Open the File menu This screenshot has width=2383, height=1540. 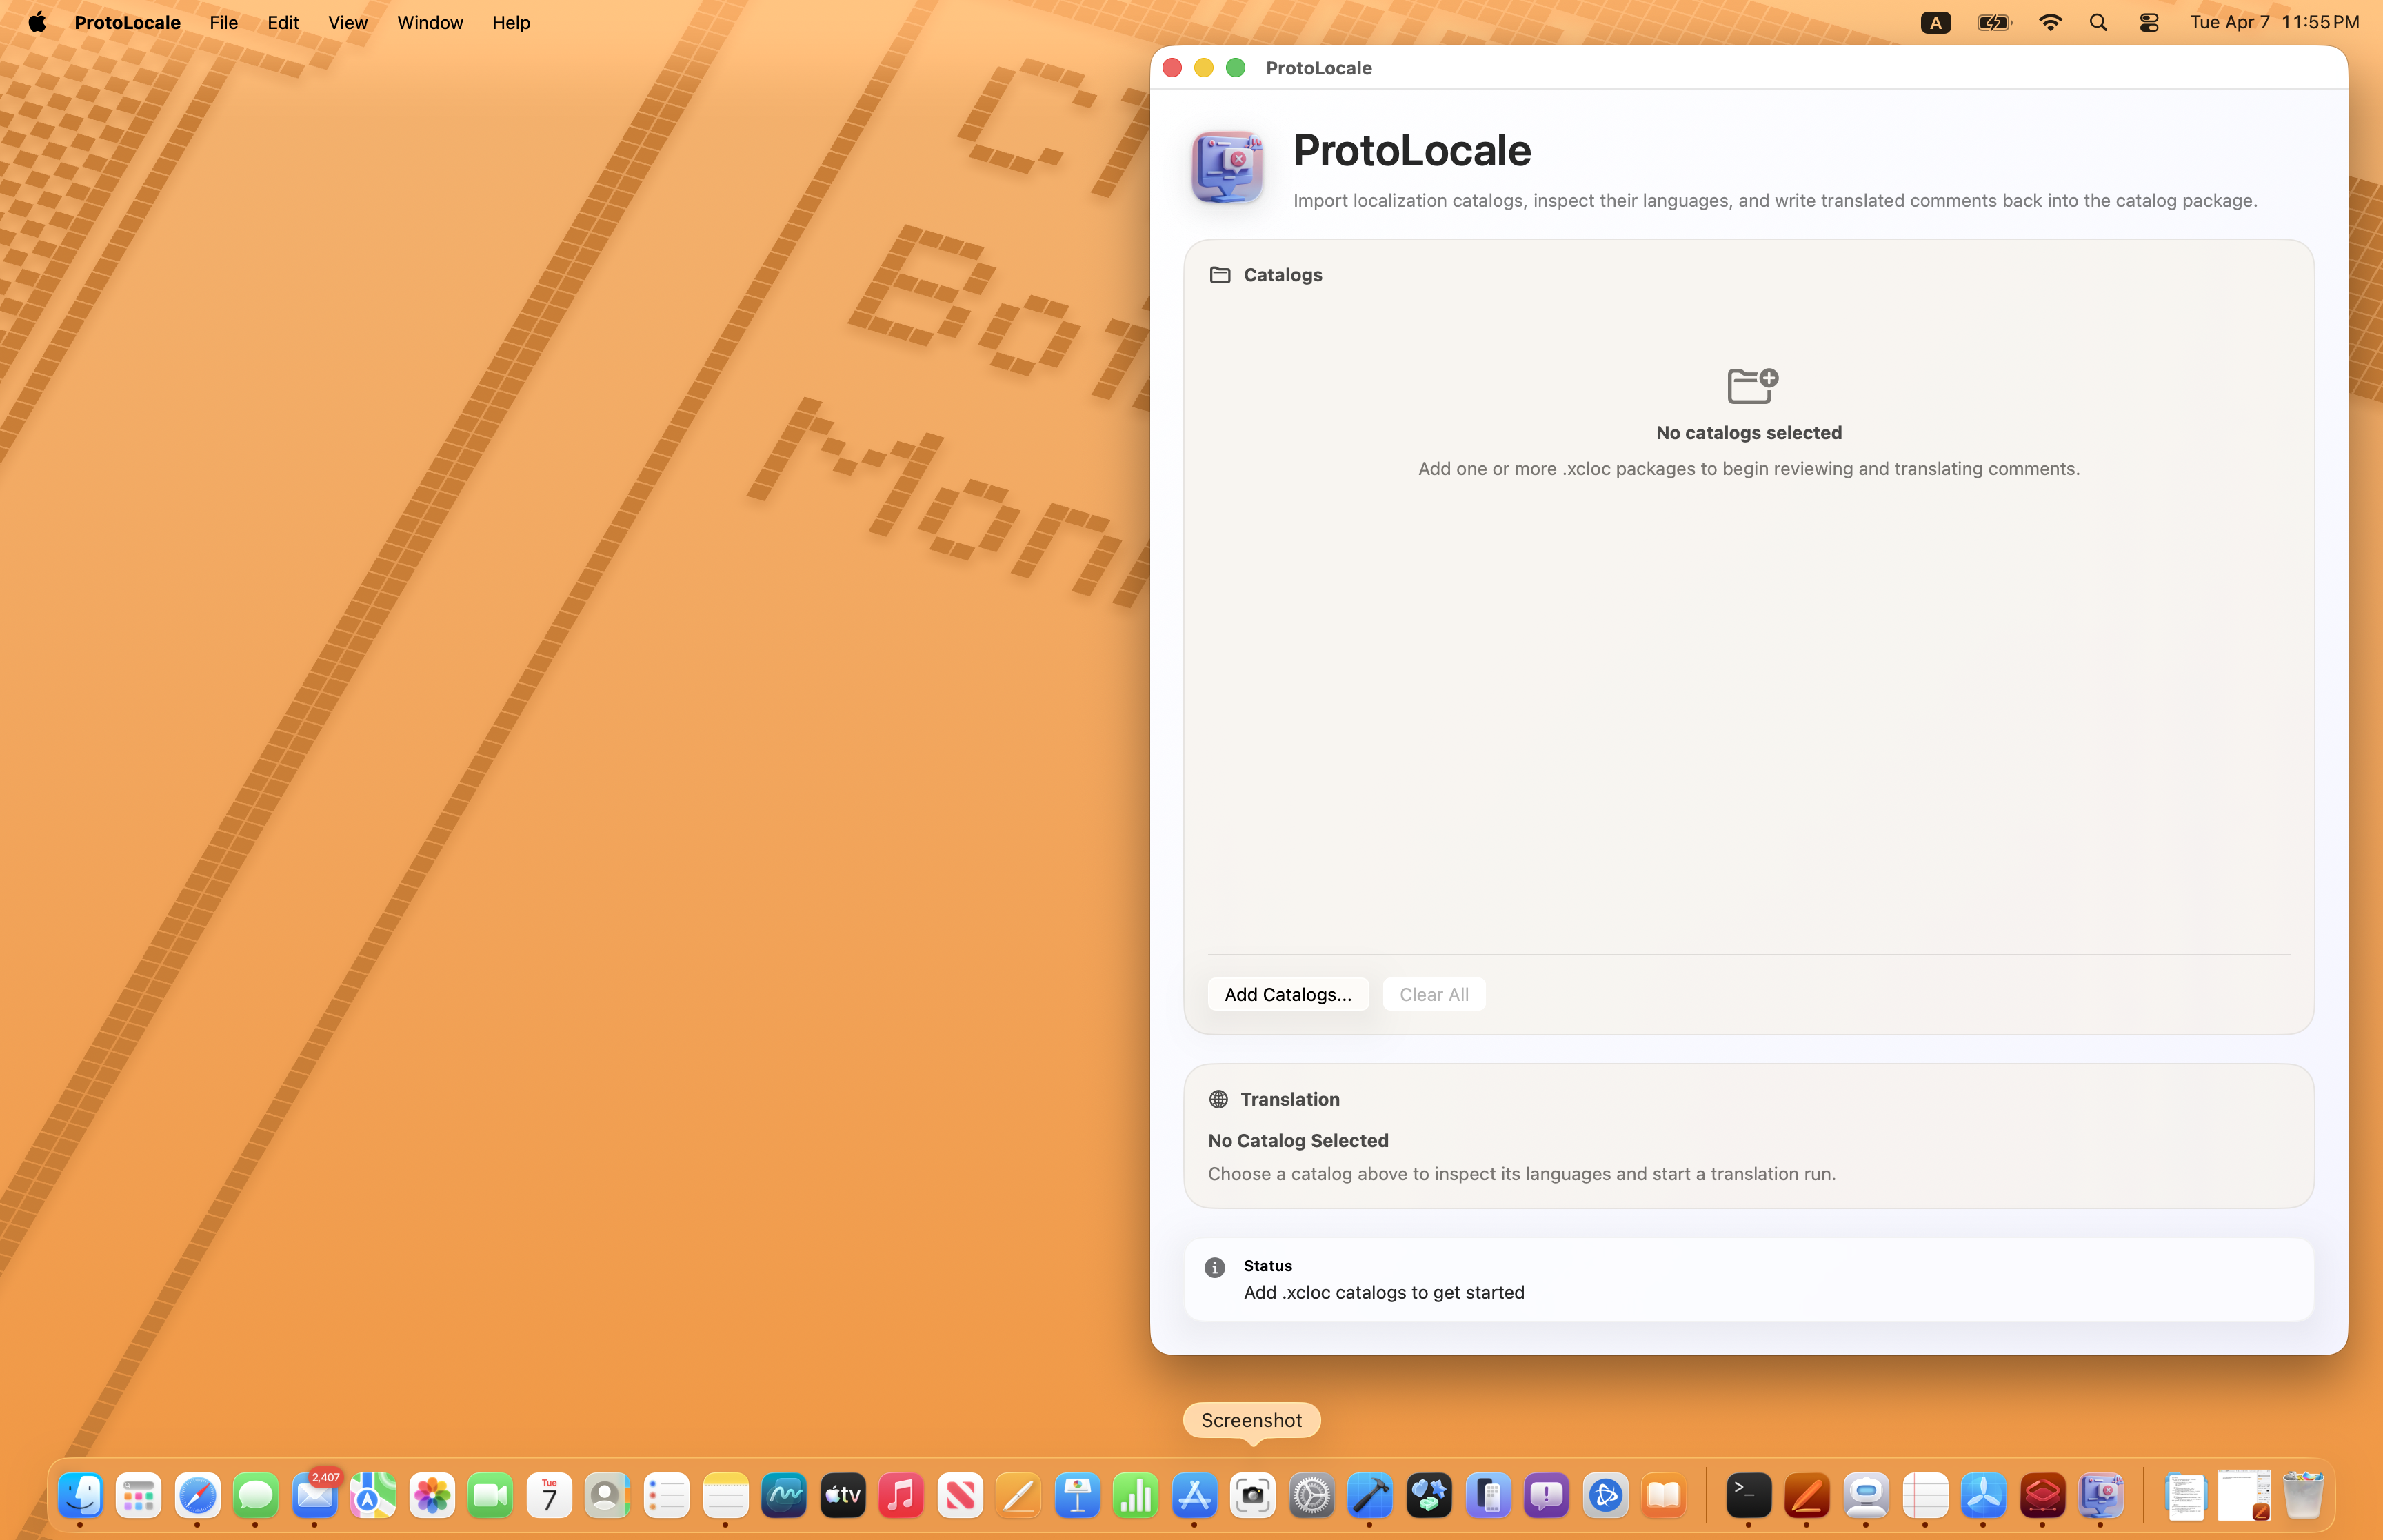223,22
